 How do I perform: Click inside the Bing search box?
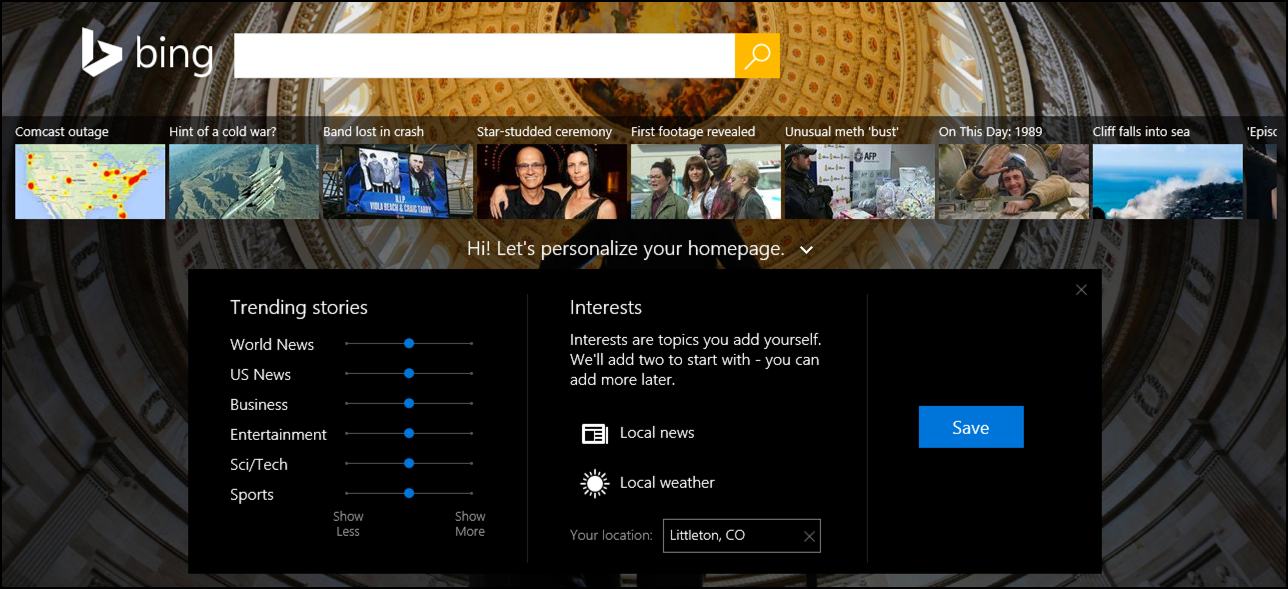click(484, 56)
